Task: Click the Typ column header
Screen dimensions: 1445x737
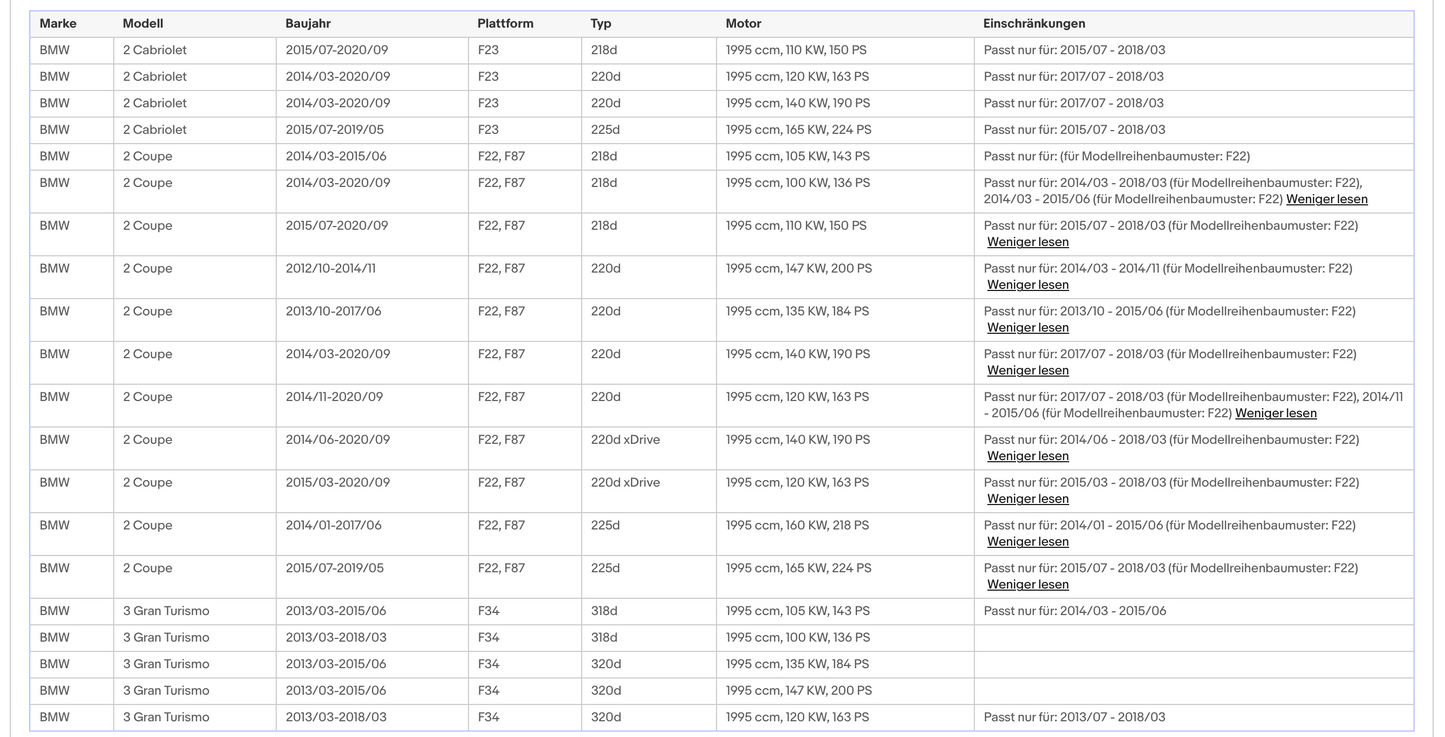Action: (601, 23)
